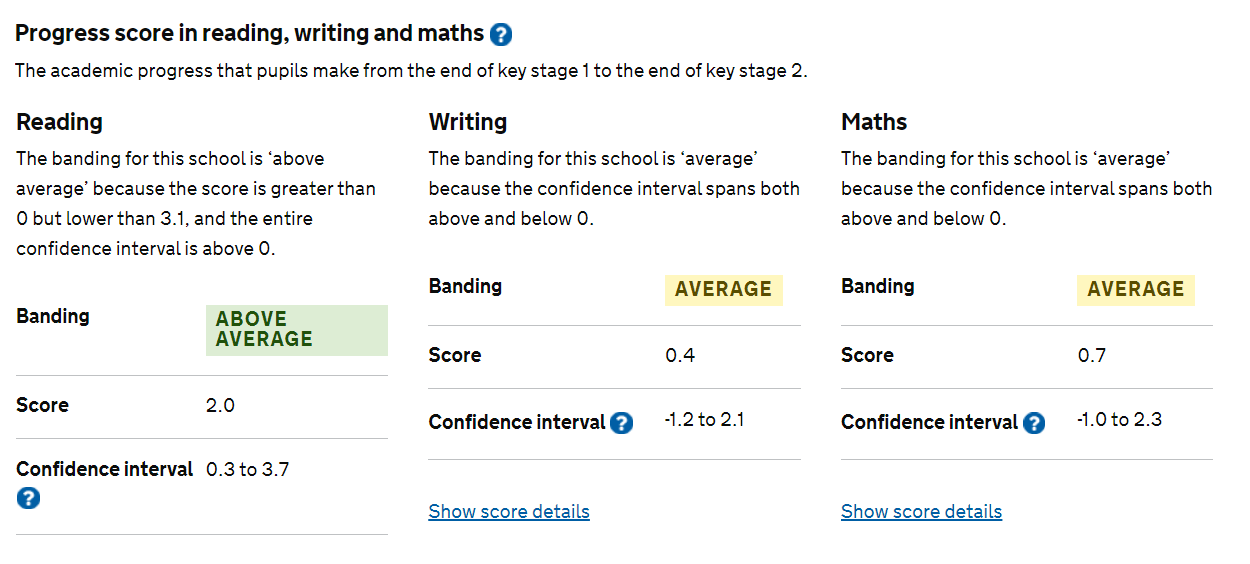1250x564 pixels.
Task: Click Maths interval -1.0 to 2.3
Action: click(x=1120, y=419)
